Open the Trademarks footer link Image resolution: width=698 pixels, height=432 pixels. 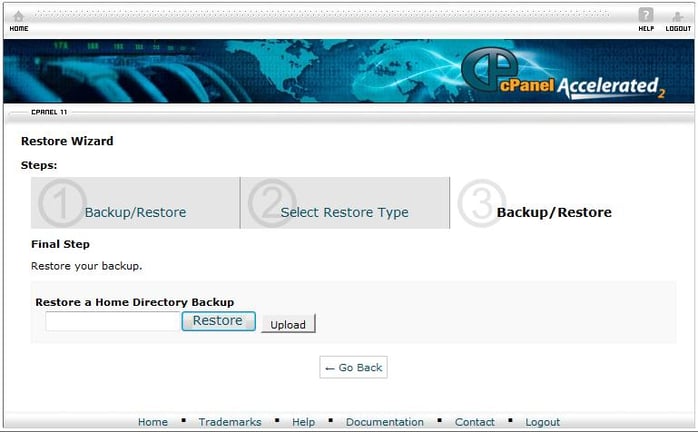[230, 422]
